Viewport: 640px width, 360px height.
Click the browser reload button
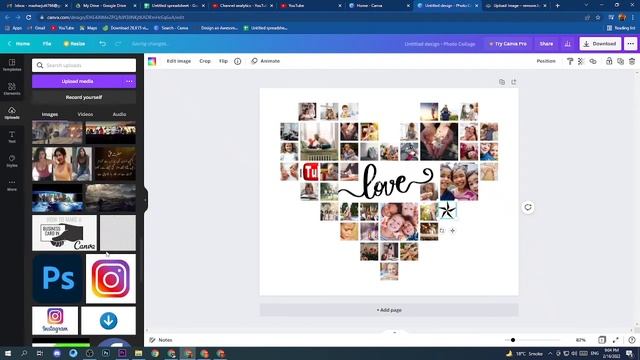[29, 18]
